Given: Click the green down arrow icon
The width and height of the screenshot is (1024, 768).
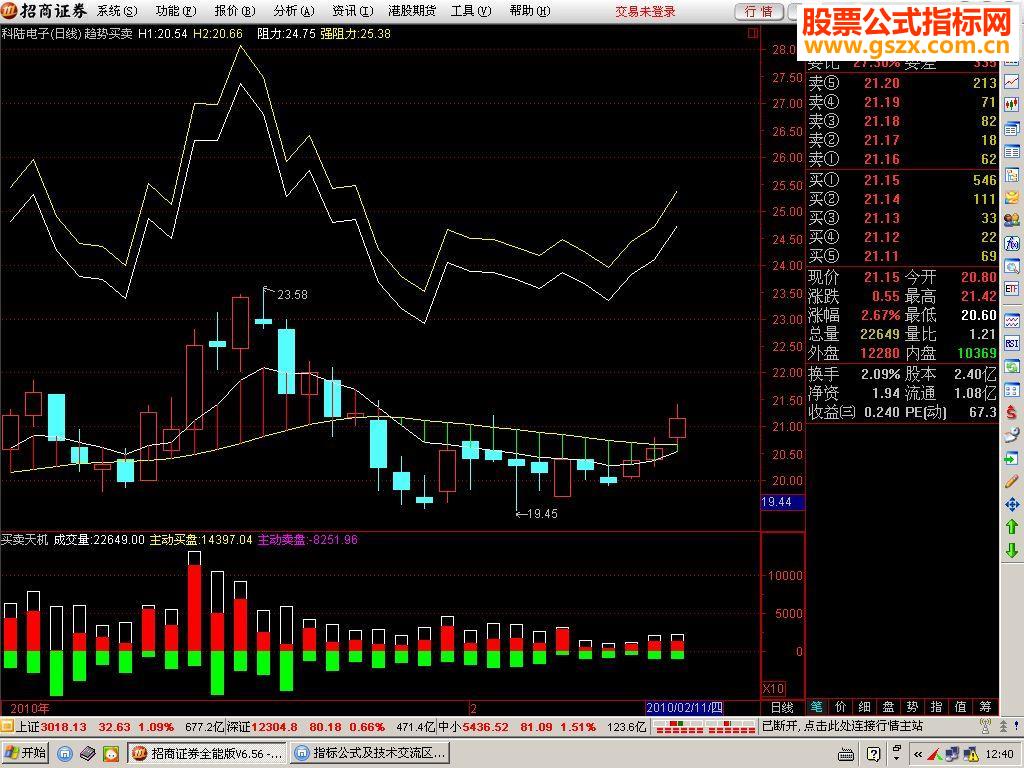Looking at the screenshot, I should point(1012,550).
